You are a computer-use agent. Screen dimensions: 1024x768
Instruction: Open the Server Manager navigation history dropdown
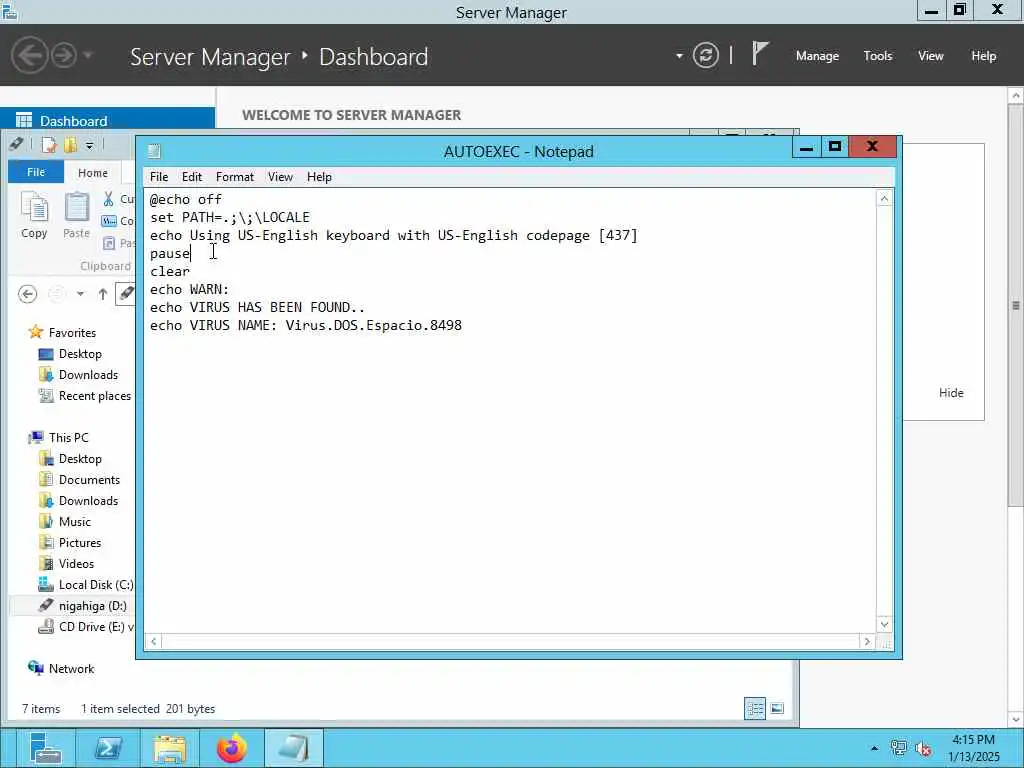[88, 56]
